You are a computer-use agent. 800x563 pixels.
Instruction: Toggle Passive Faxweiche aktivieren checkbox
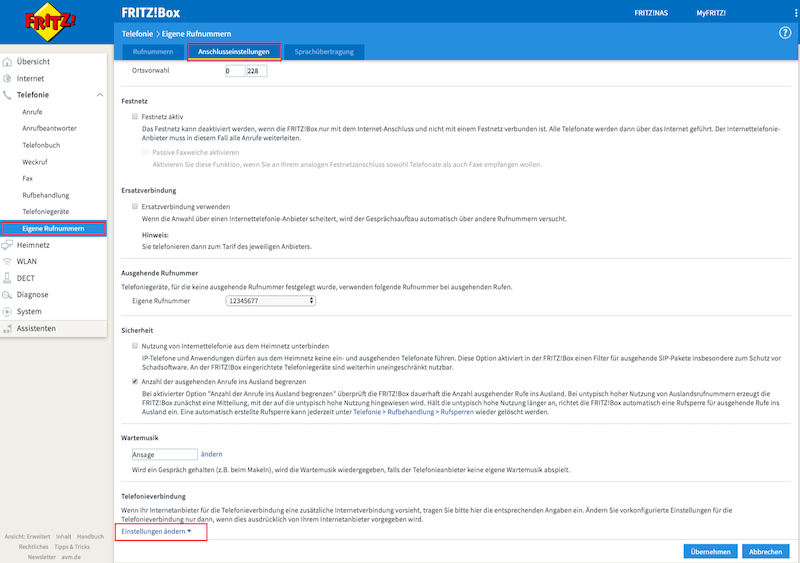[146, 152]
